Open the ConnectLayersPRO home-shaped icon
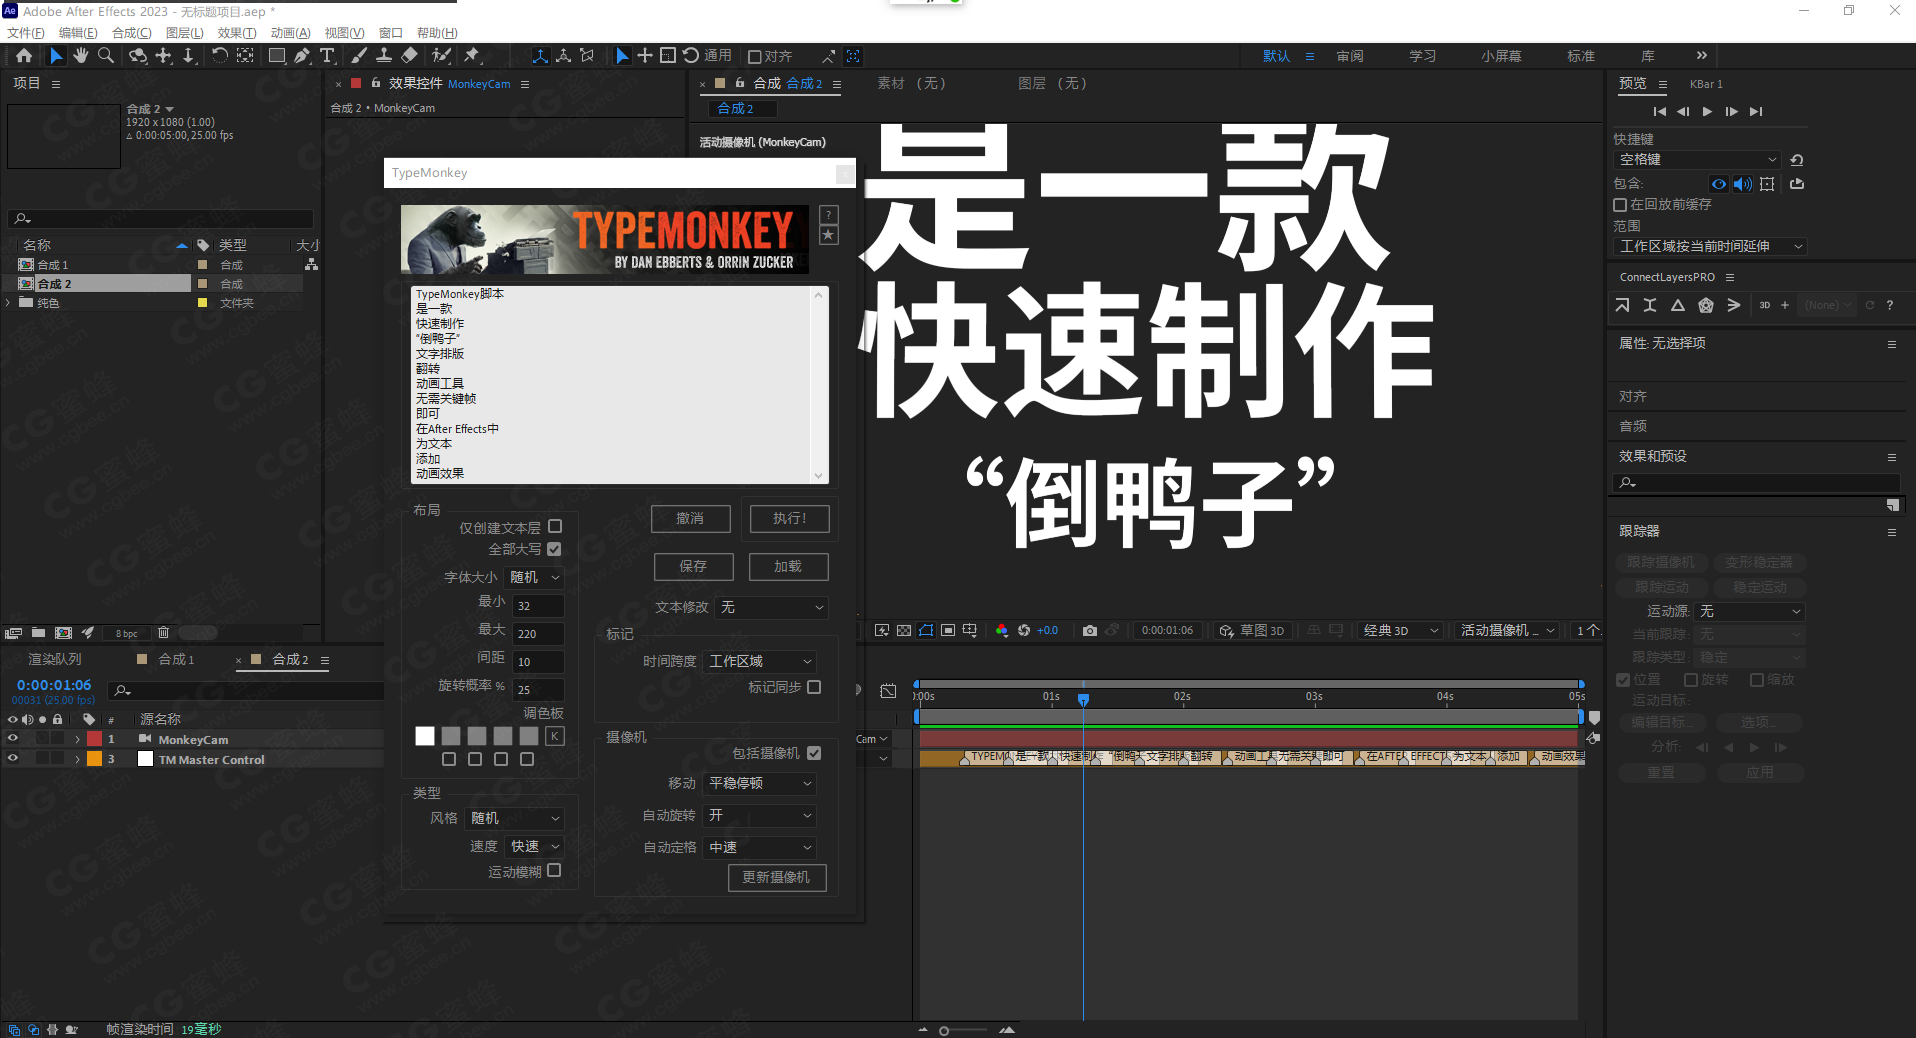 1706,305
